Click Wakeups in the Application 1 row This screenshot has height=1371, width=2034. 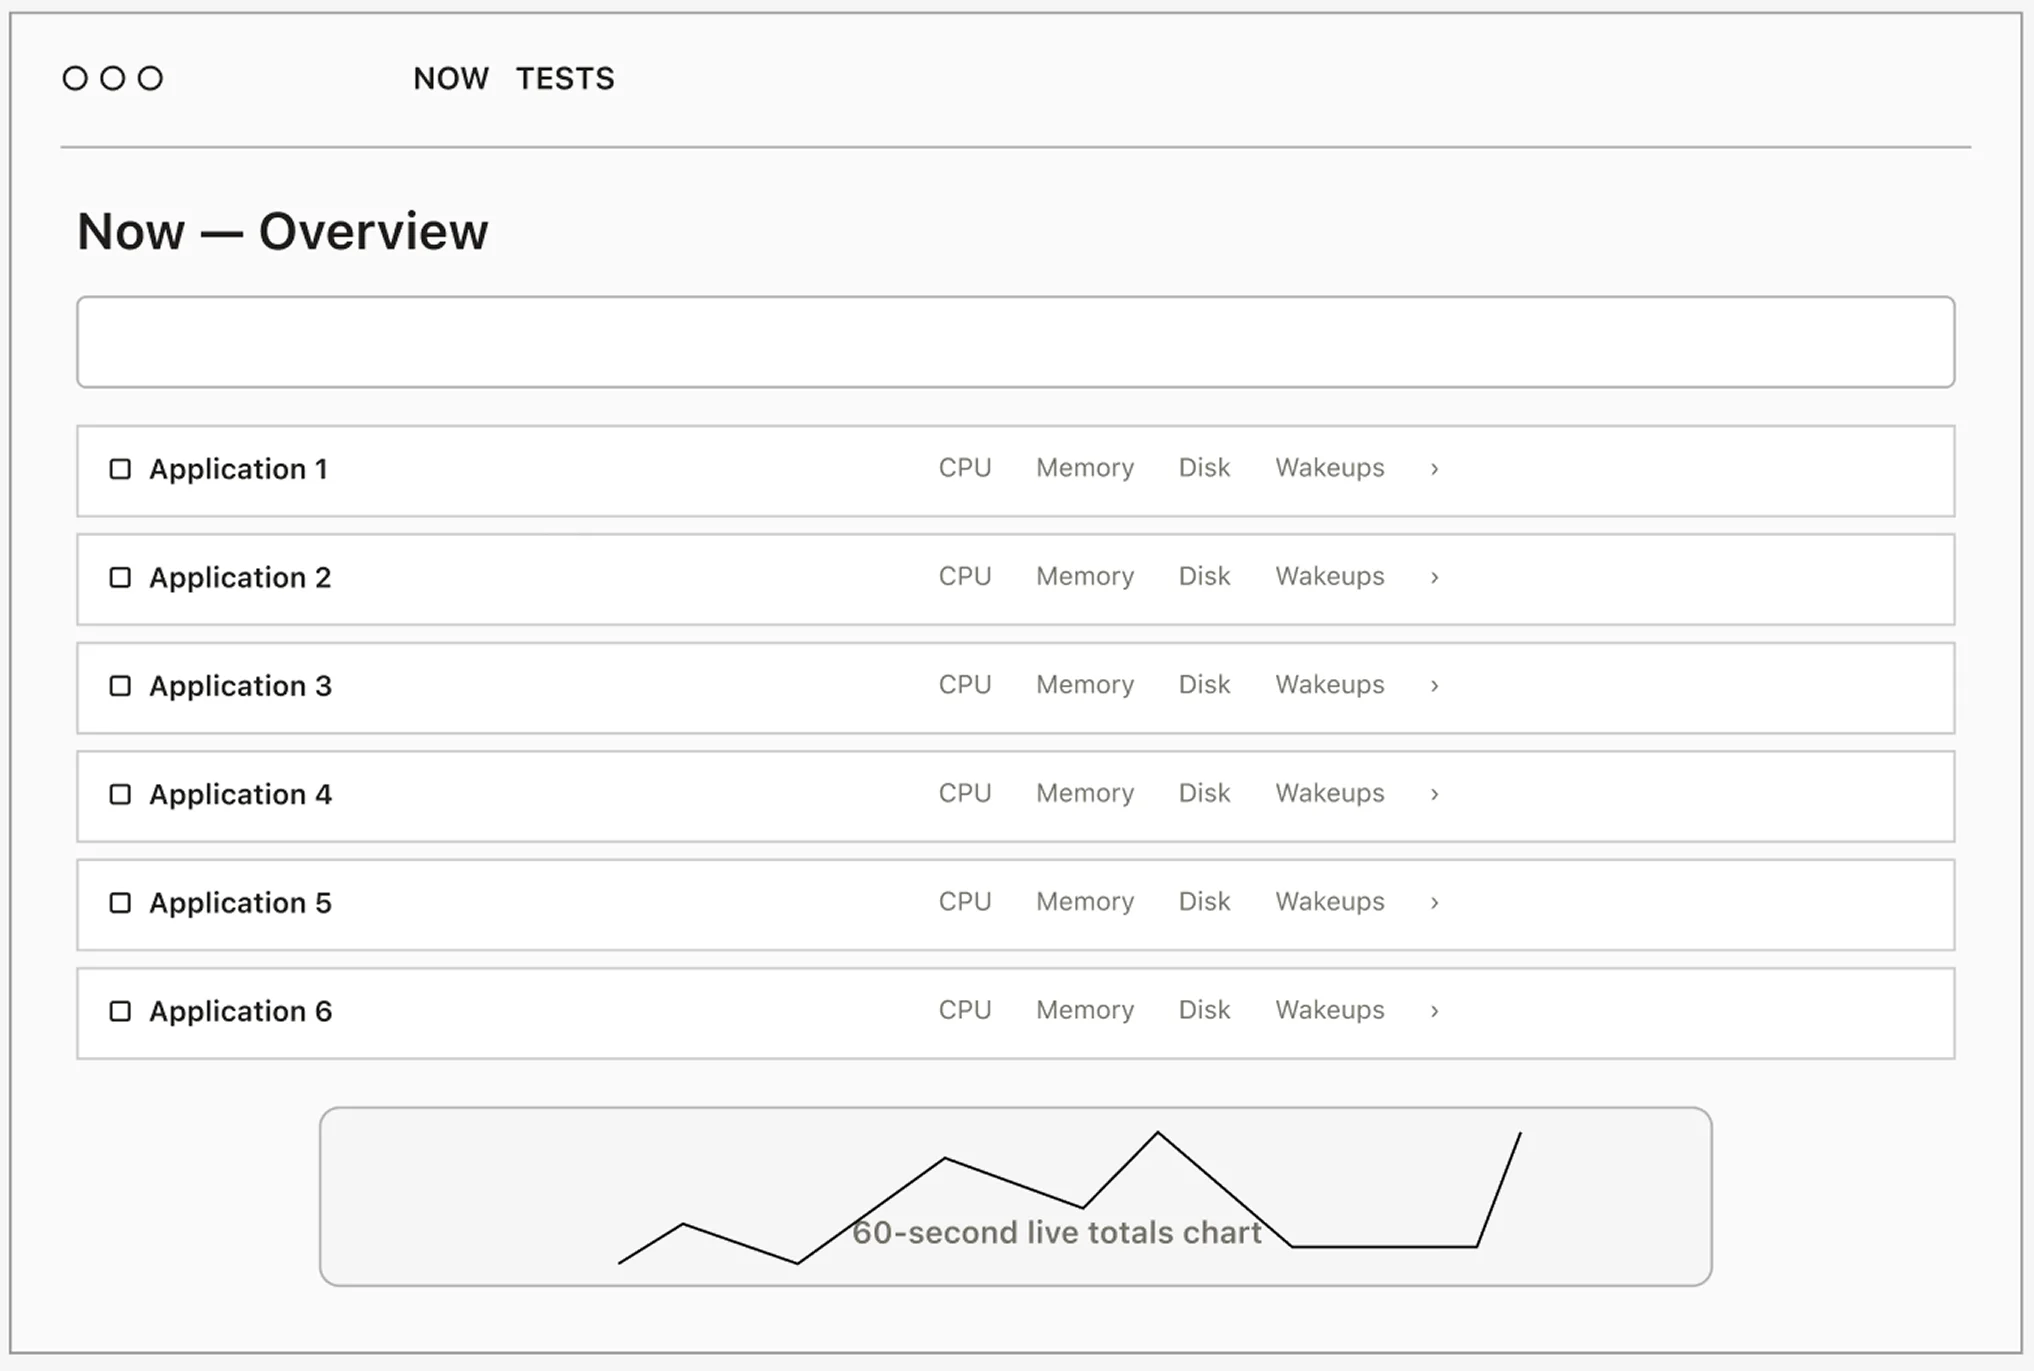1330,468
